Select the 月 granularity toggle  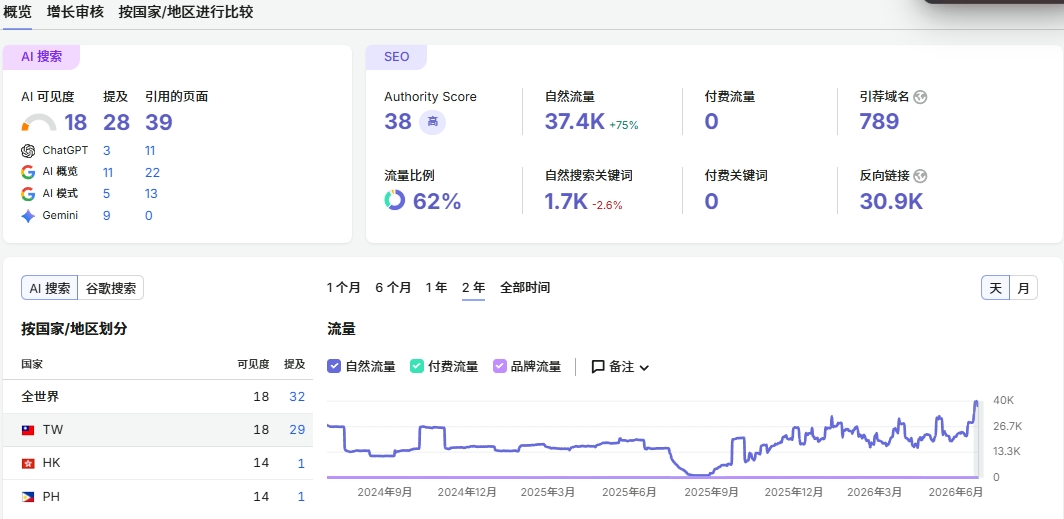click(1023, 288)
